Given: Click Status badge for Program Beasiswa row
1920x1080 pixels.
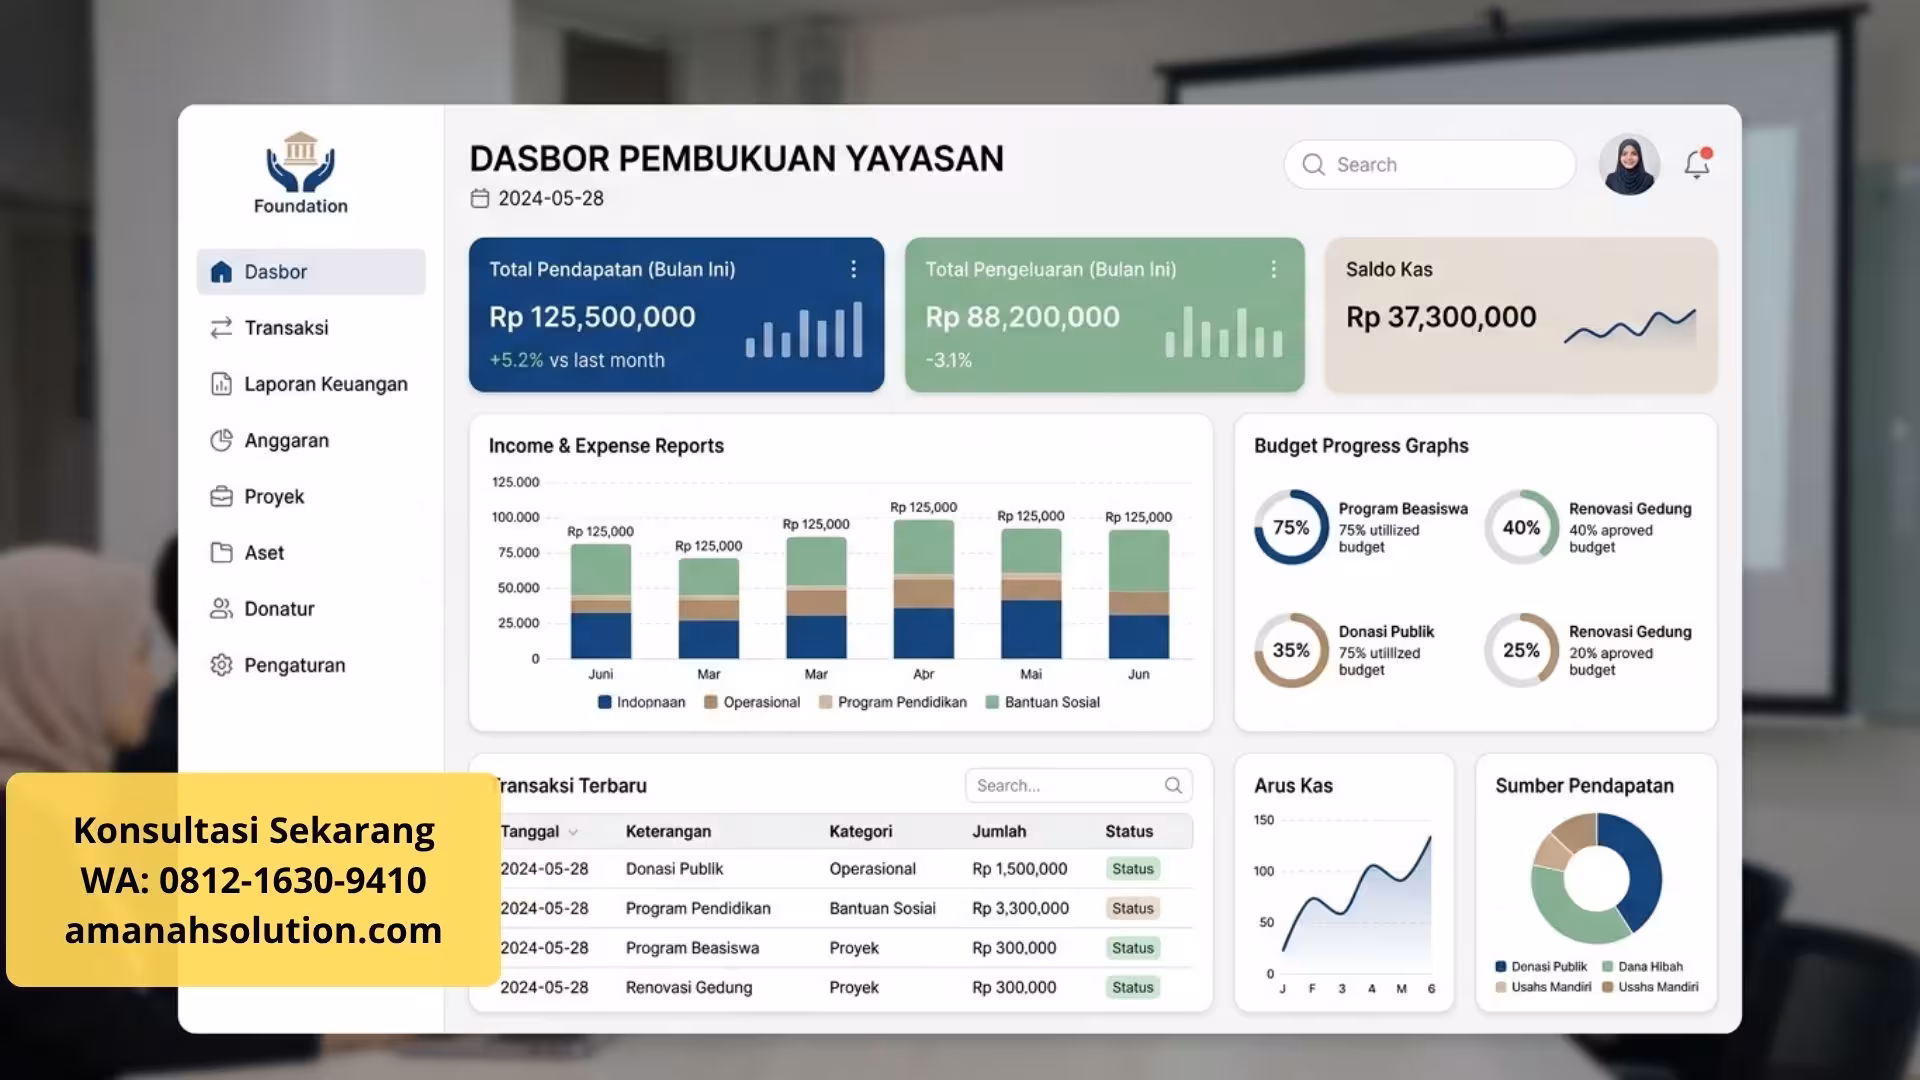Looking at the screenshot, I should pyautogui.click(x=1133, y=948).
